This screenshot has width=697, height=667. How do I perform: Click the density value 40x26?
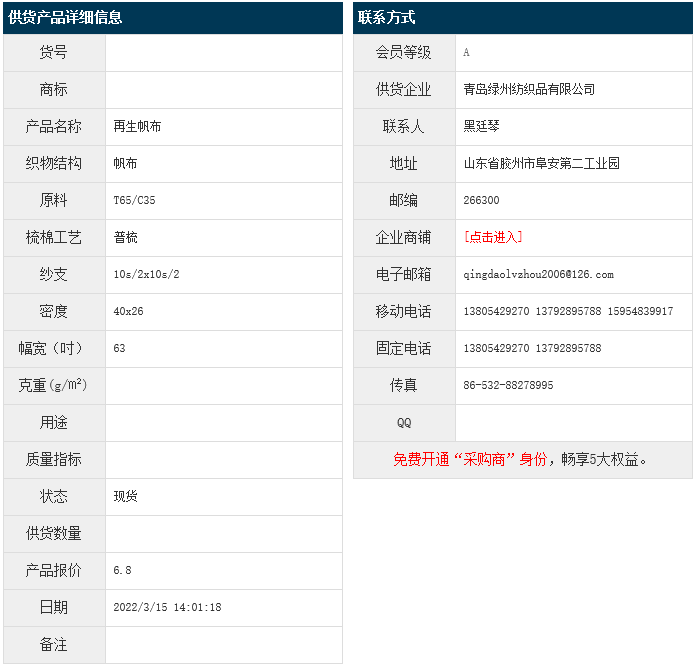(128, 311)
